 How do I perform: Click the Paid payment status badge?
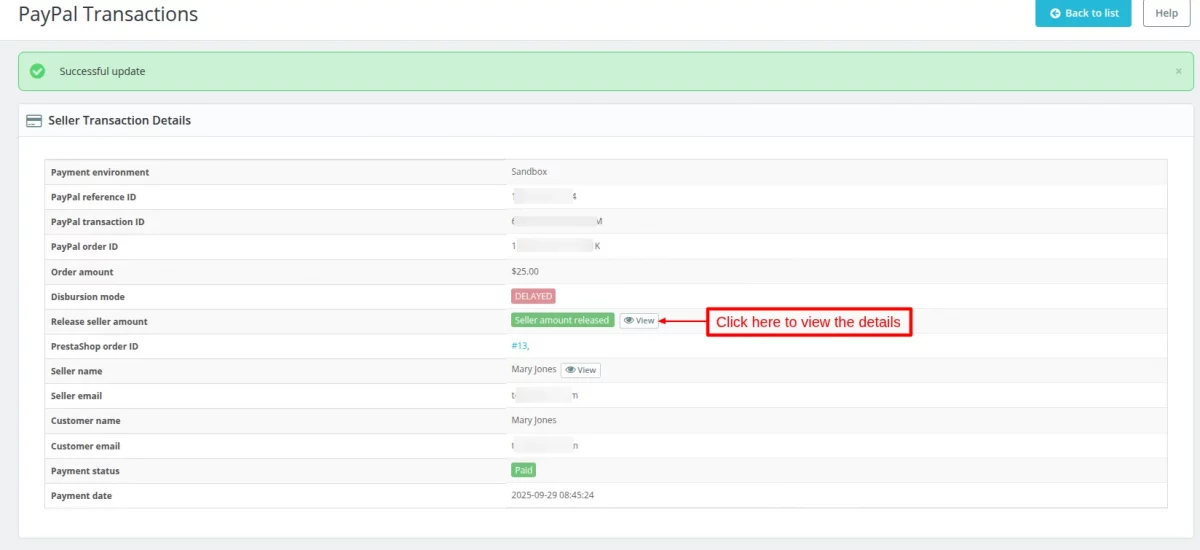point(524,470)
